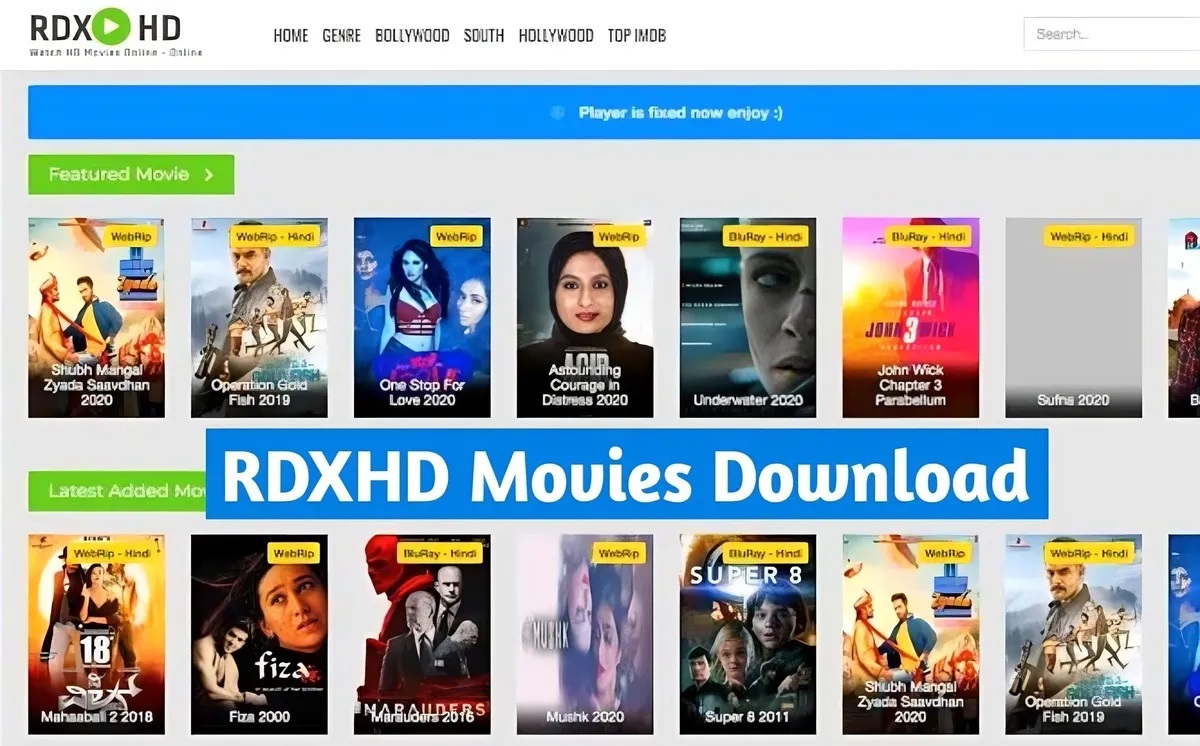Open the HOME menu item
This screenshot has height=746, width=1200.
coord(291,36)
